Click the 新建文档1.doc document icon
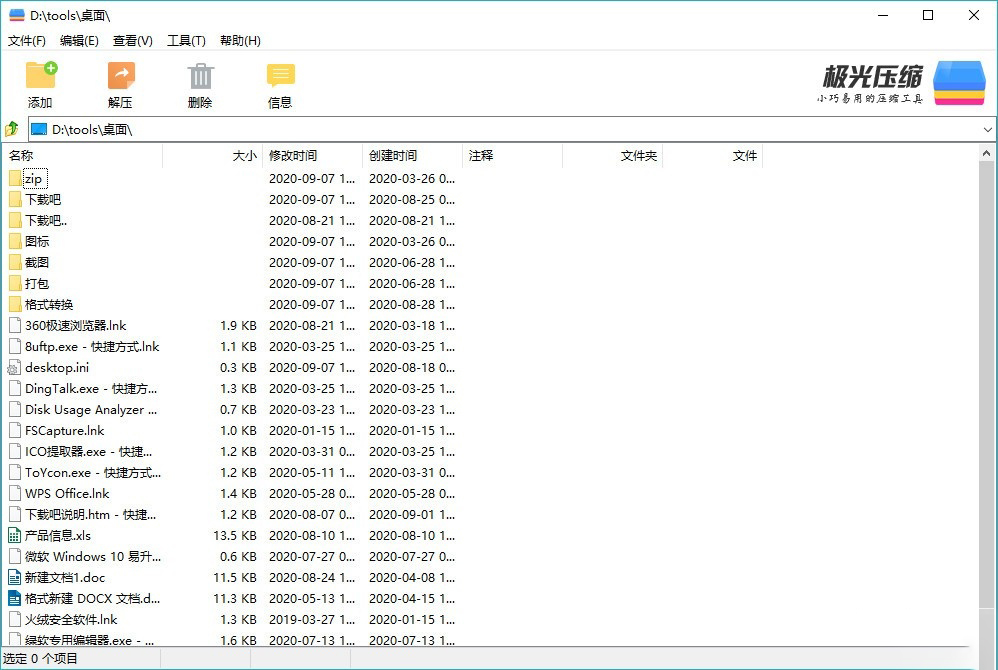Screen dimensions: 998x670 click(14, 578)
